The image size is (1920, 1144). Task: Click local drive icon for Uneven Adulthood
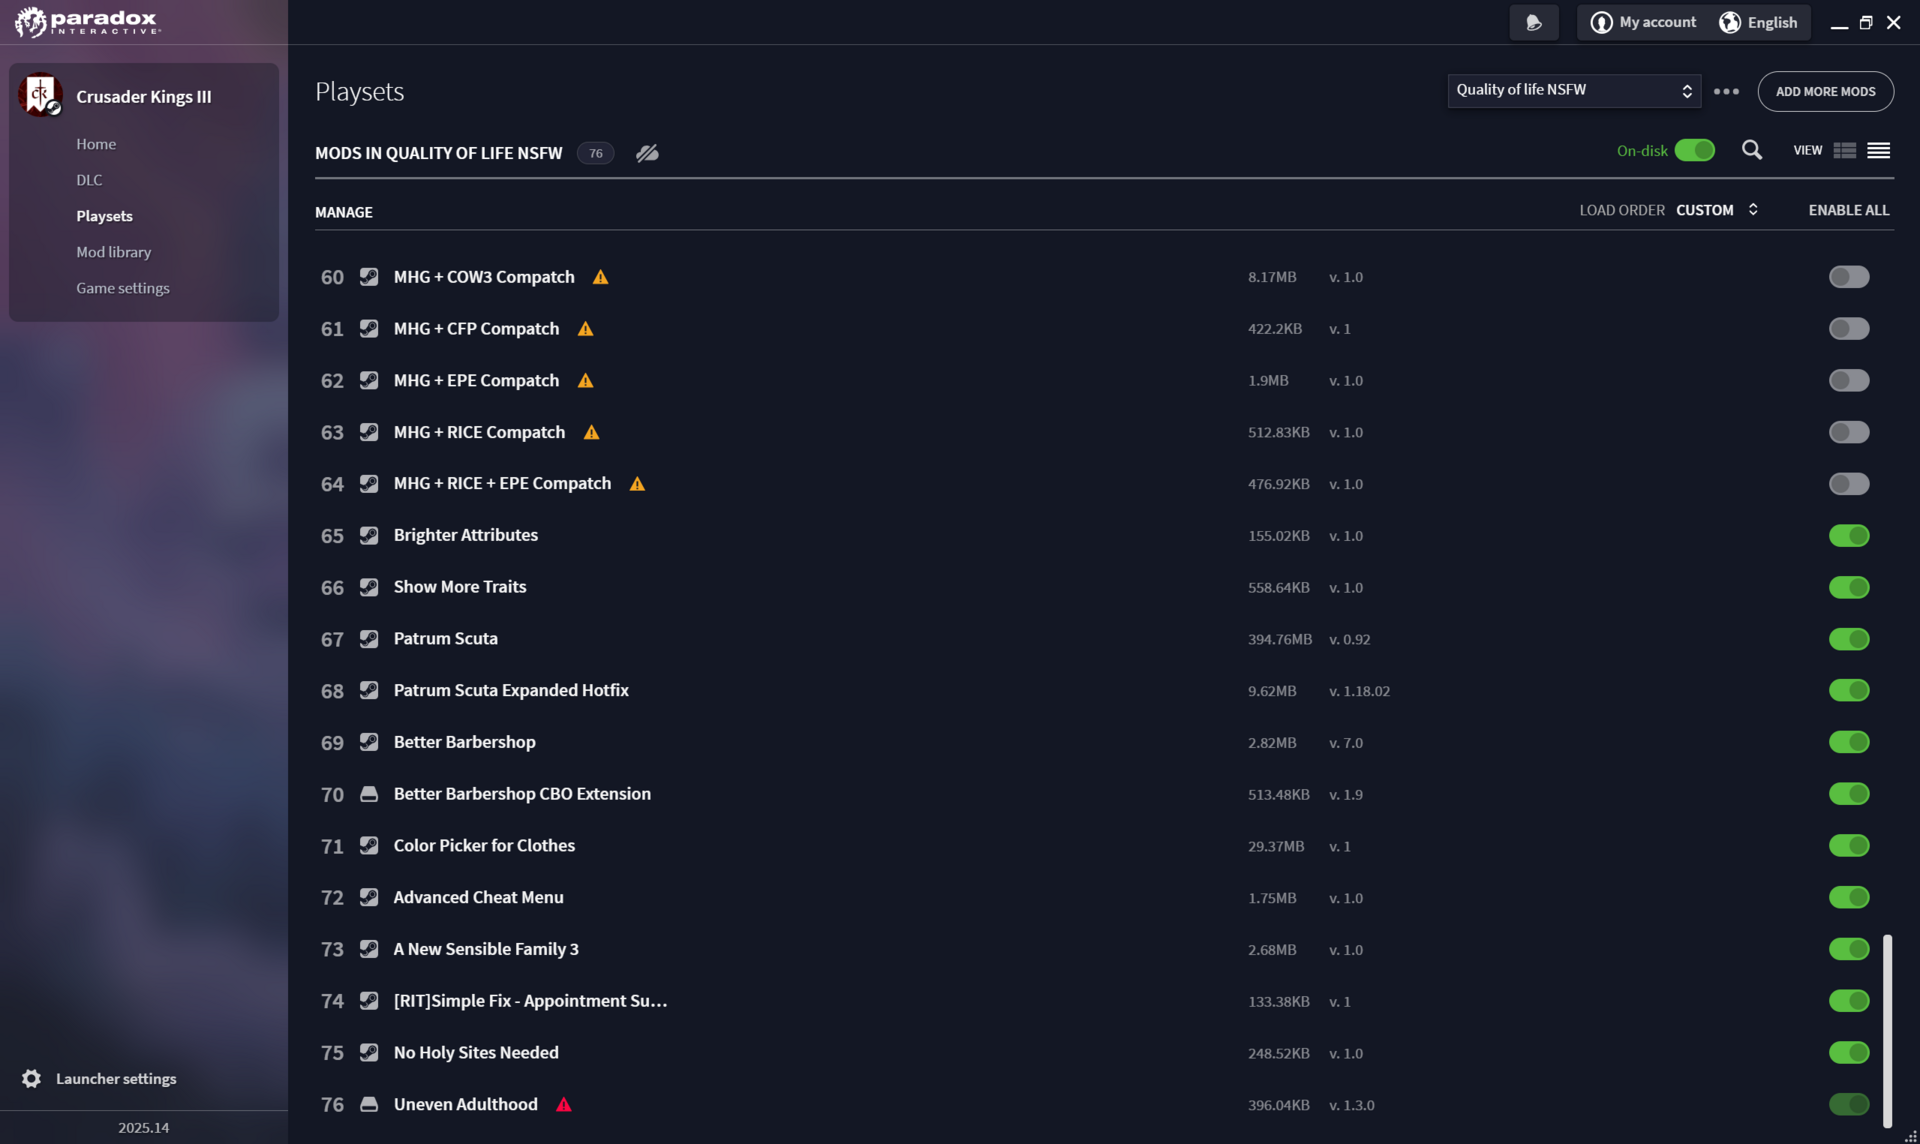(x=369, y=1104)
